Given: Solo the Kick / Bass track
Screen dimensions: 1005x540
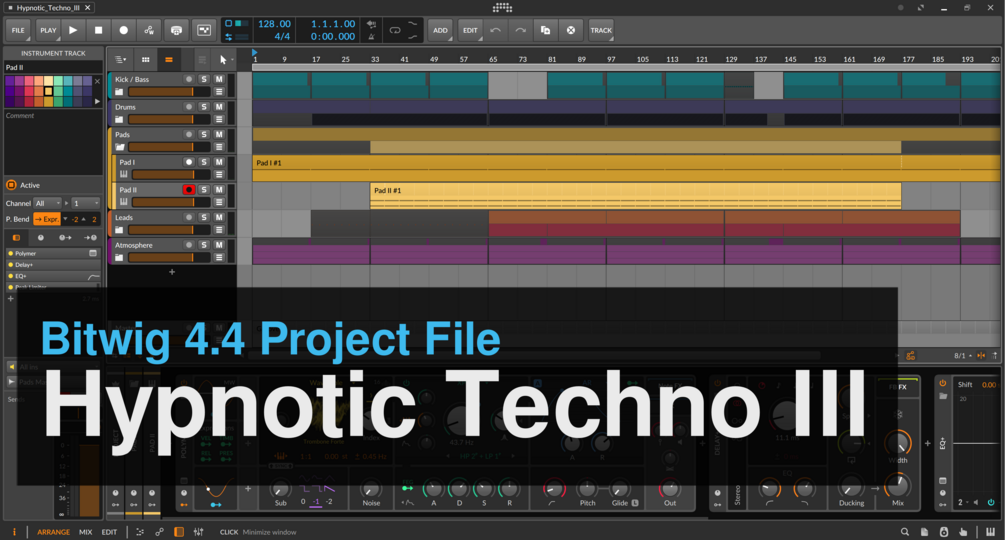Looking at the screenshot, I should (204, 79).
